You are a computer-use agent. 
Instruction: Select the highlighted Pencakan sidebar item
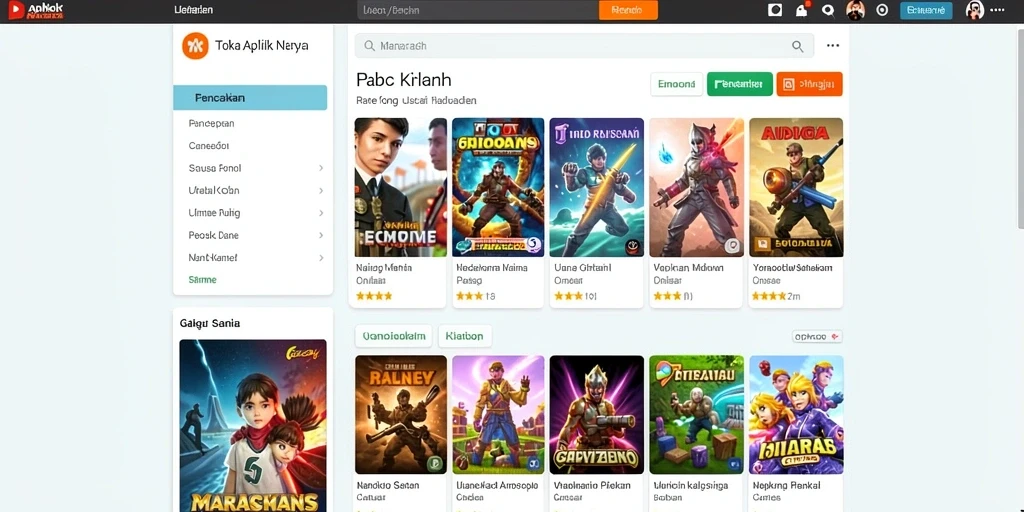[x=250, y=97]
